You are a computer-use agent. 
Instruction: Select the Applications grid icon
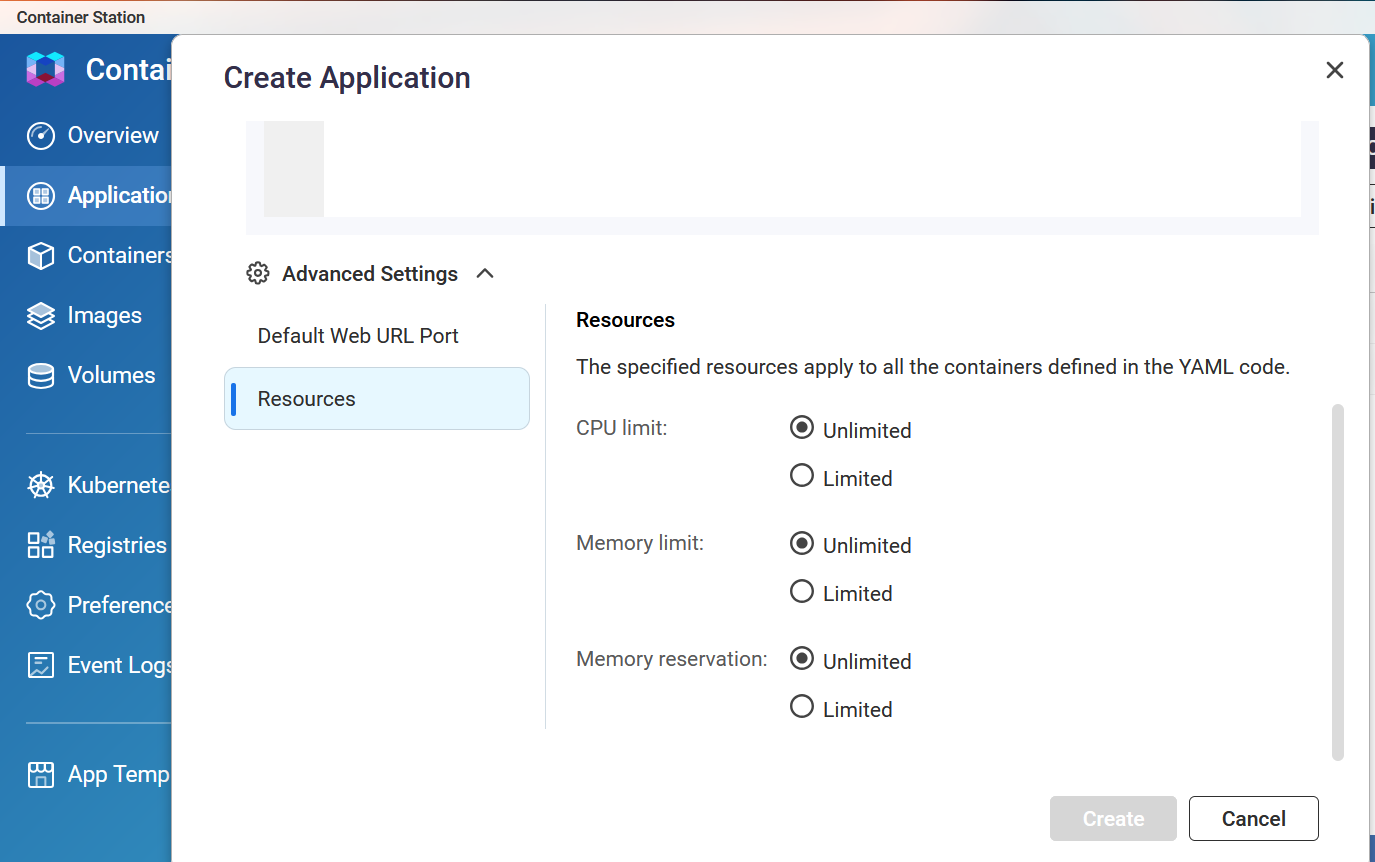41,196
